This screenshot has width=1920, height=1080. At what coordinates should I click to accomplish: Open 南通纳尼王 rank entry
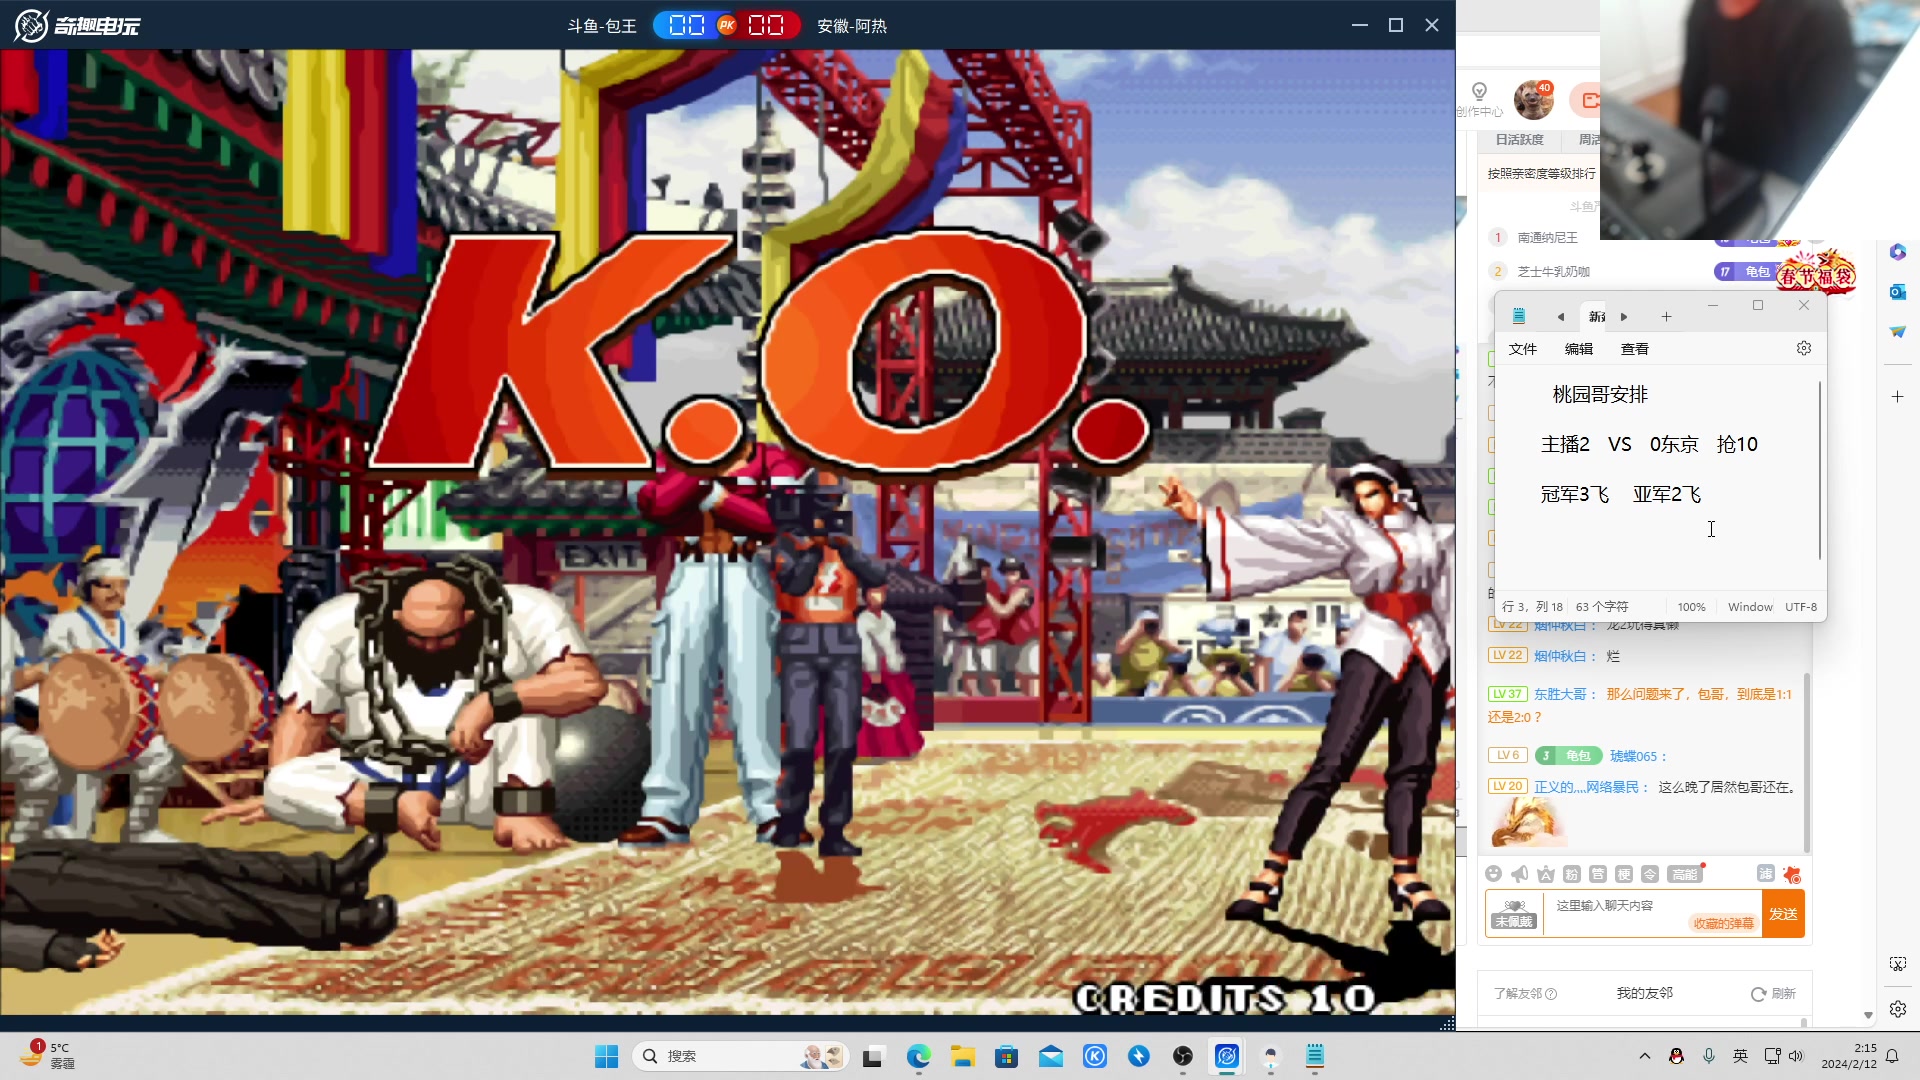pos(1547,238)
